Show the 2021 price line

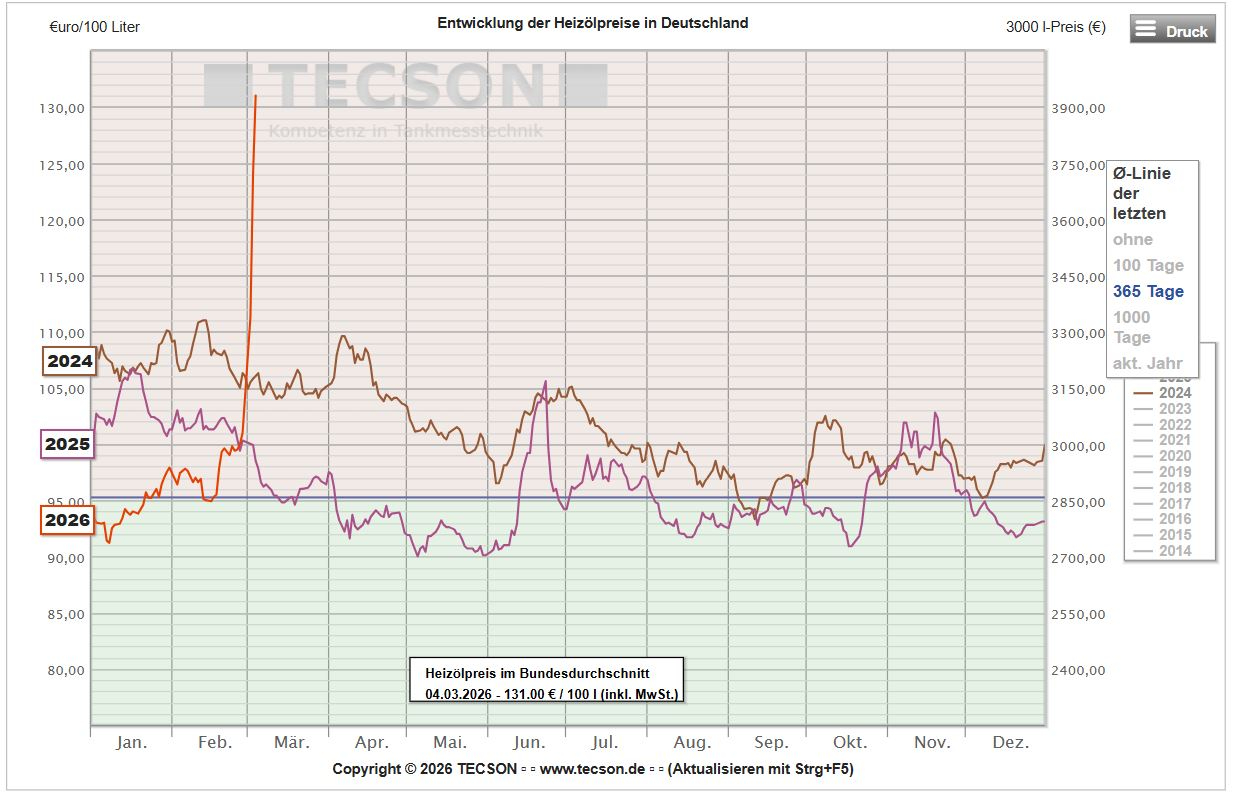[x=1174, y=440]
